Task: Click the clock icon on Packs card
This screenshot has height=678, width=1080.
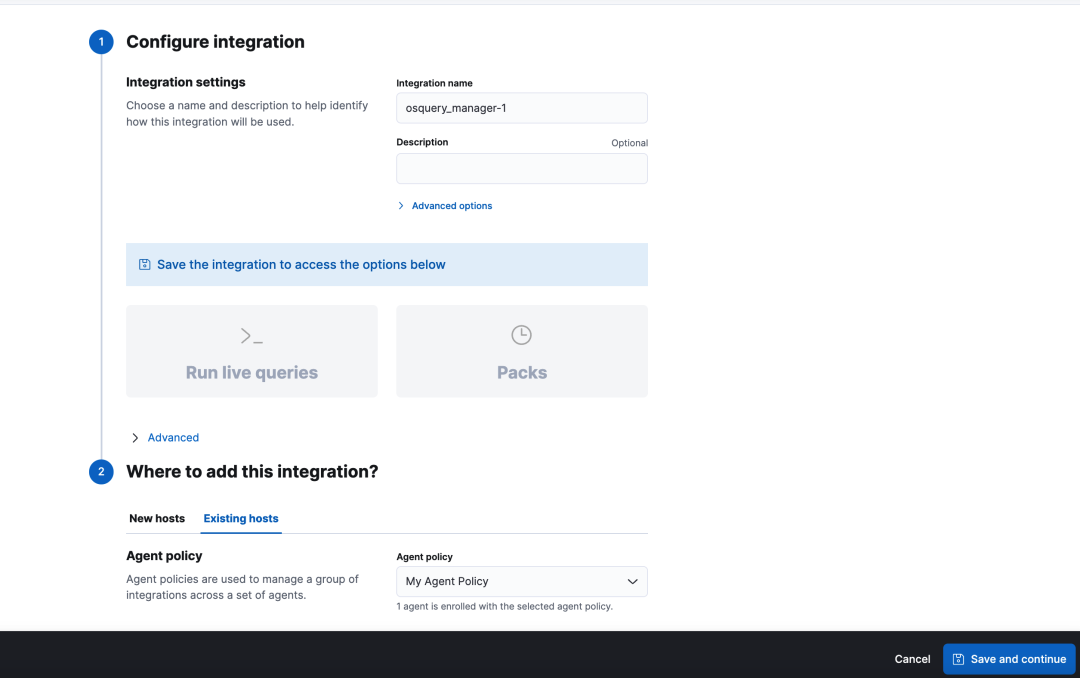Action: pyautogui.click(x=521, y=335)
